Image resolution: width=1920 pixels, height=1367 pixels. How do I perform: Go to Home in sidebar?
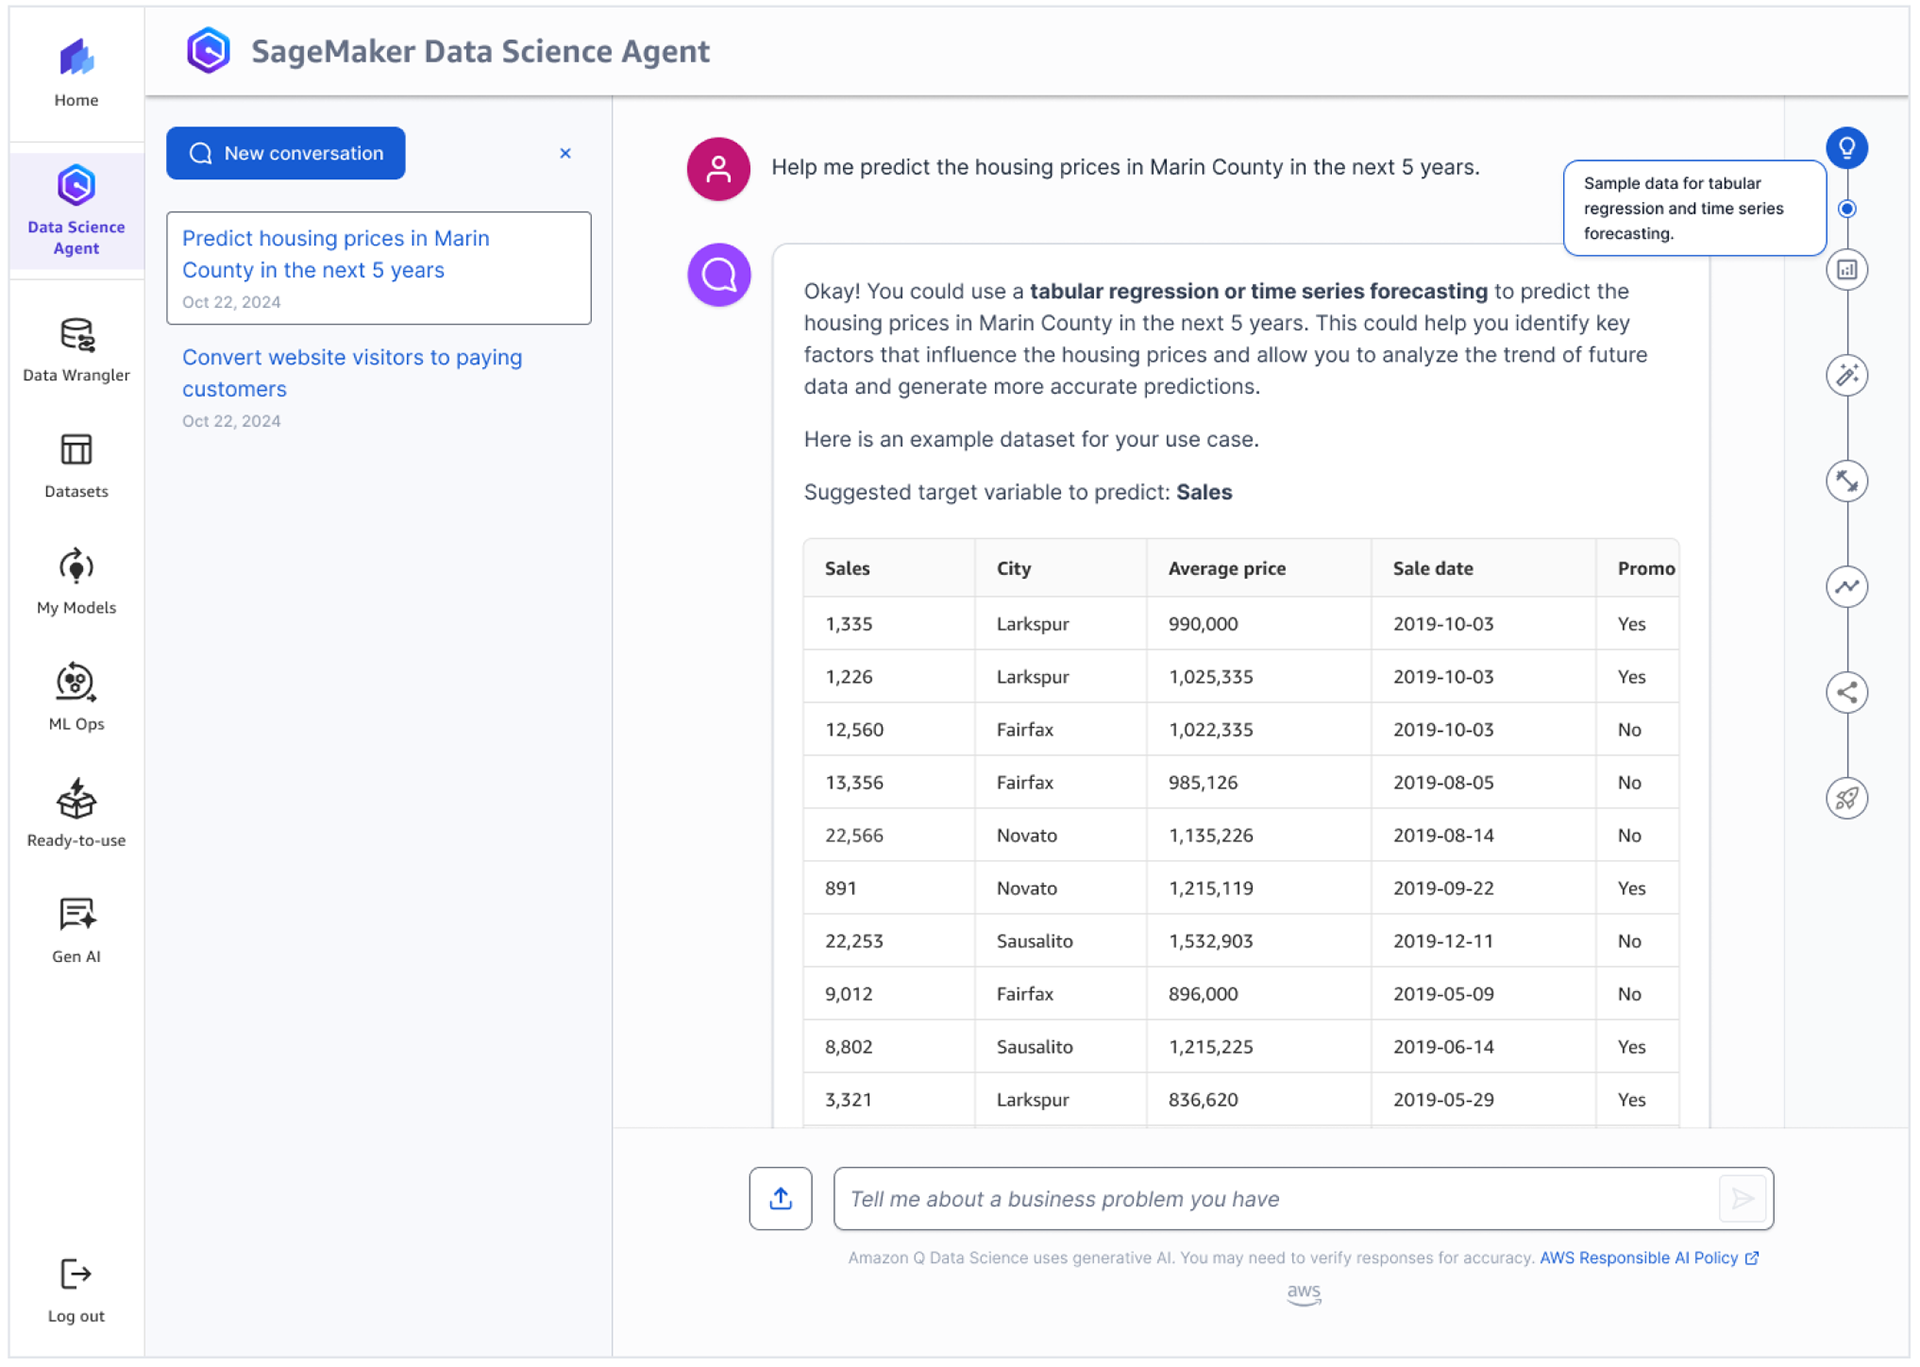[76, 74]
